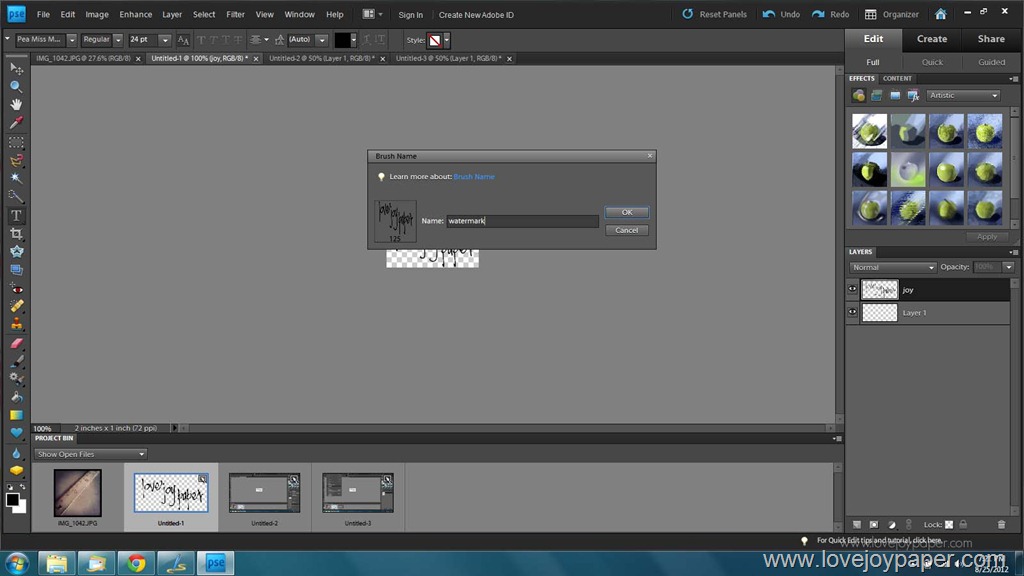Open the Filter menu
The image size is (1024, 576).
point(235,14)
